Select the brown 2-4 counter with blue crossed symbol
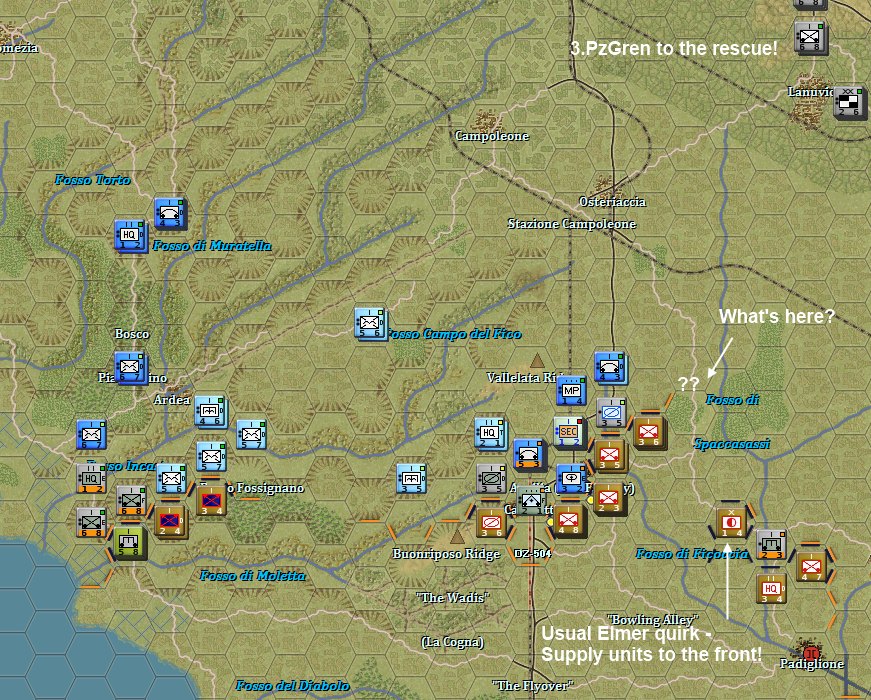Viewport: 871px width, 700px height. pos(171,522)
